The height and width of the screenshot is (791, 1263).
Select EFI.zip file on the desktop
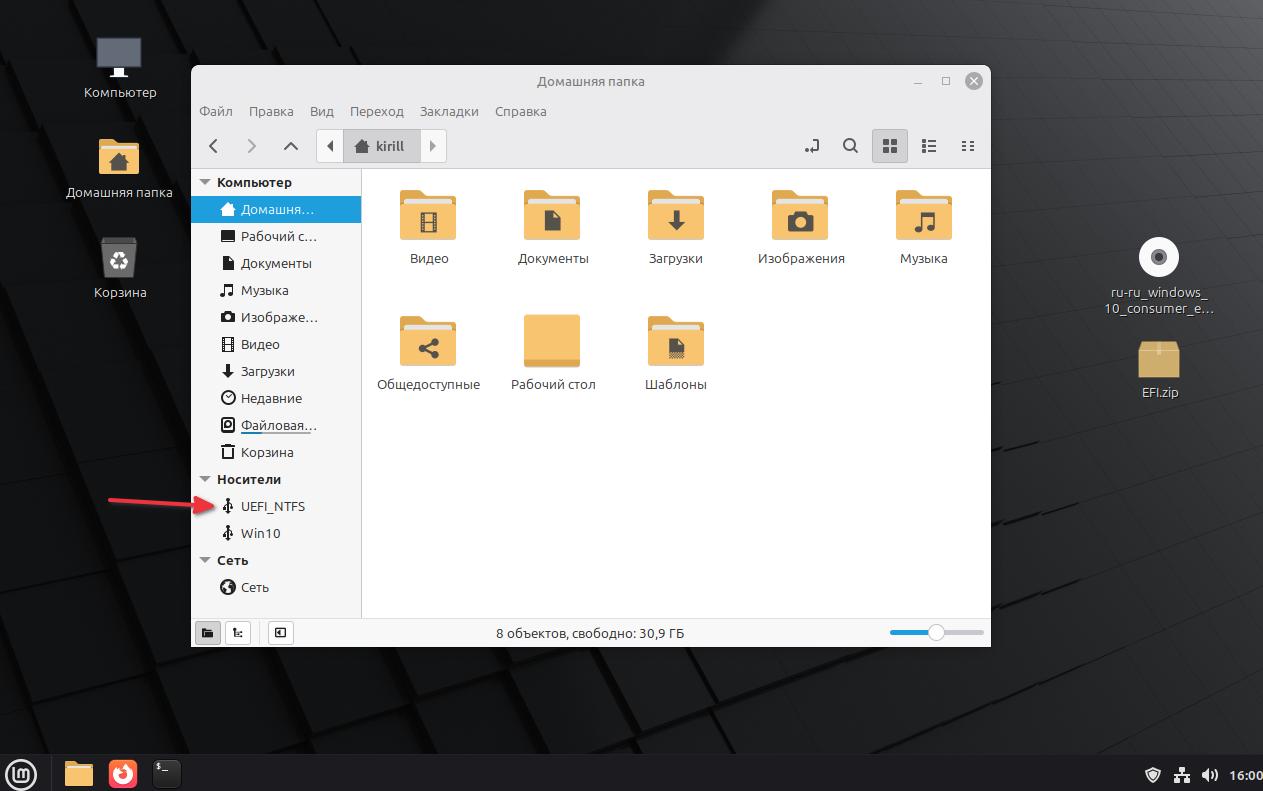(1159, 361)
